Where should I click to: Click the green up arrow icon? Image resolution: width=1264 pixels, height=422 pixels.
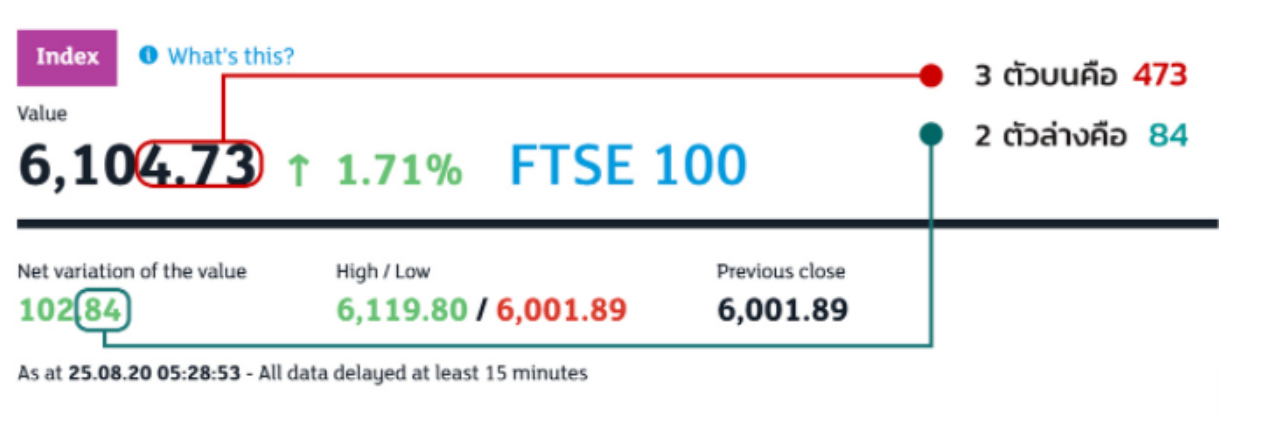point(298,170)
